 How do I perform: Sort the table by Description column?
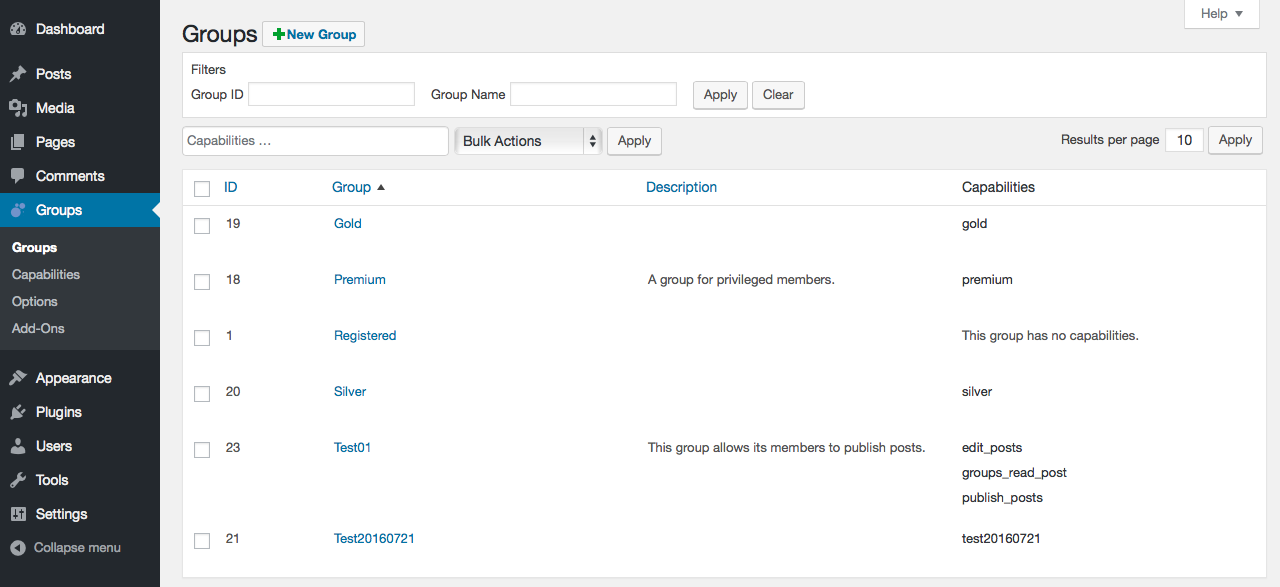pyautogui.click(x=682, y=187)
